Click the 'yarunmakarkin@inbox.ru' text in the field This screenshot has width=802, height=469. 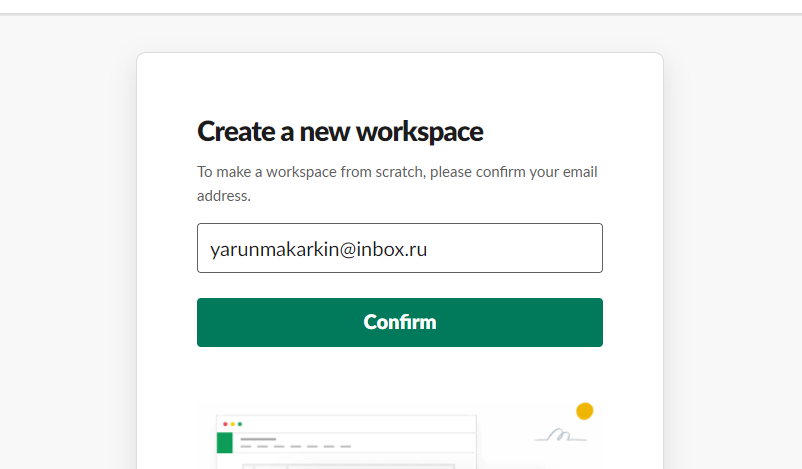tap(319, 249)
